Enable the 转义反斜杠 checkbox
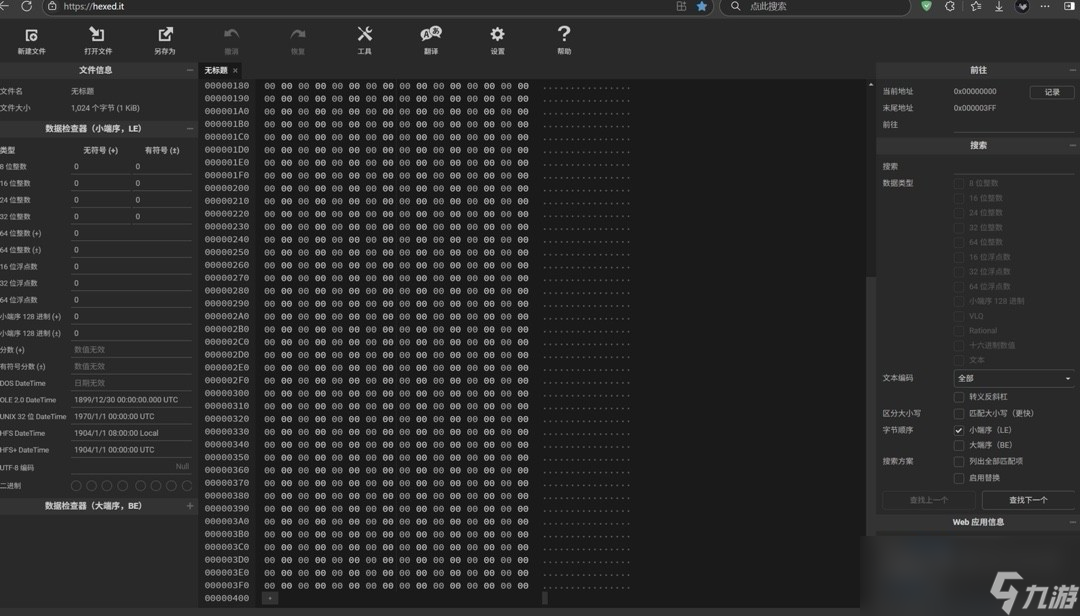This screenshot has width=1080, height=616. coord(959,397)
